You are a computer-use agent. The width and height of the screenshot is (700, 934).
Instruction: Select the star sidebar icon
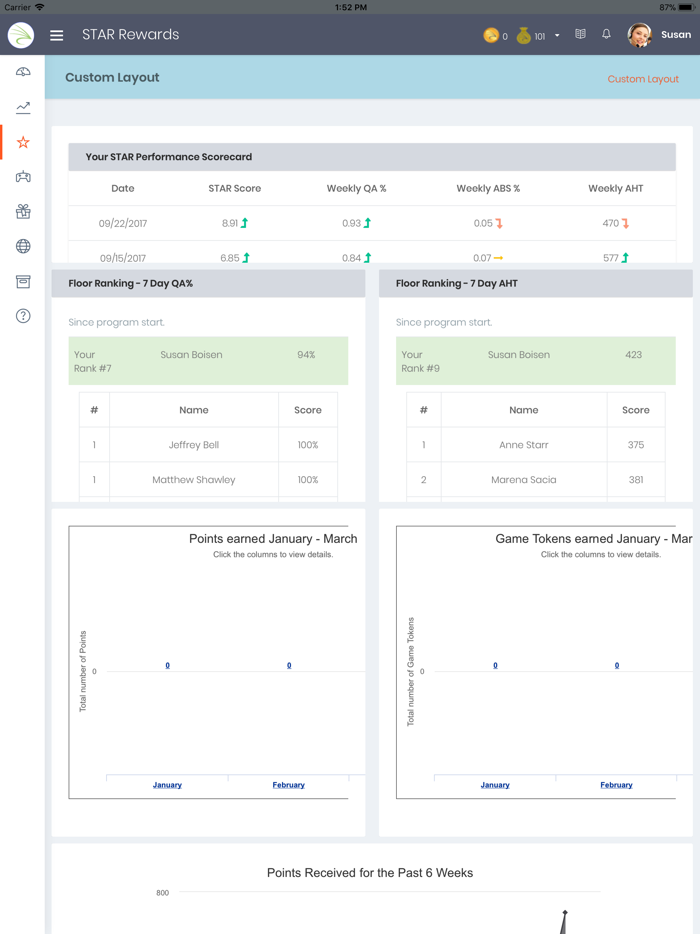click(23, 142)
